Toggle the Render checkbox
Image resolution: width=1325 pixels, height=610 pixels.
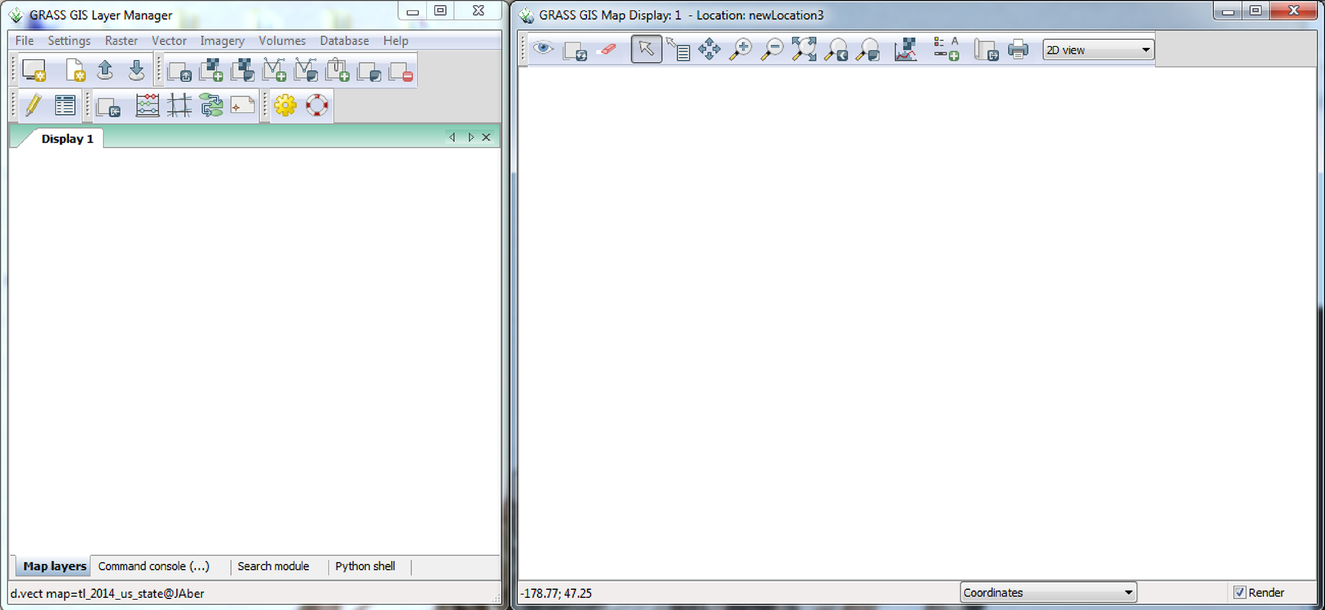[1240, 593]
